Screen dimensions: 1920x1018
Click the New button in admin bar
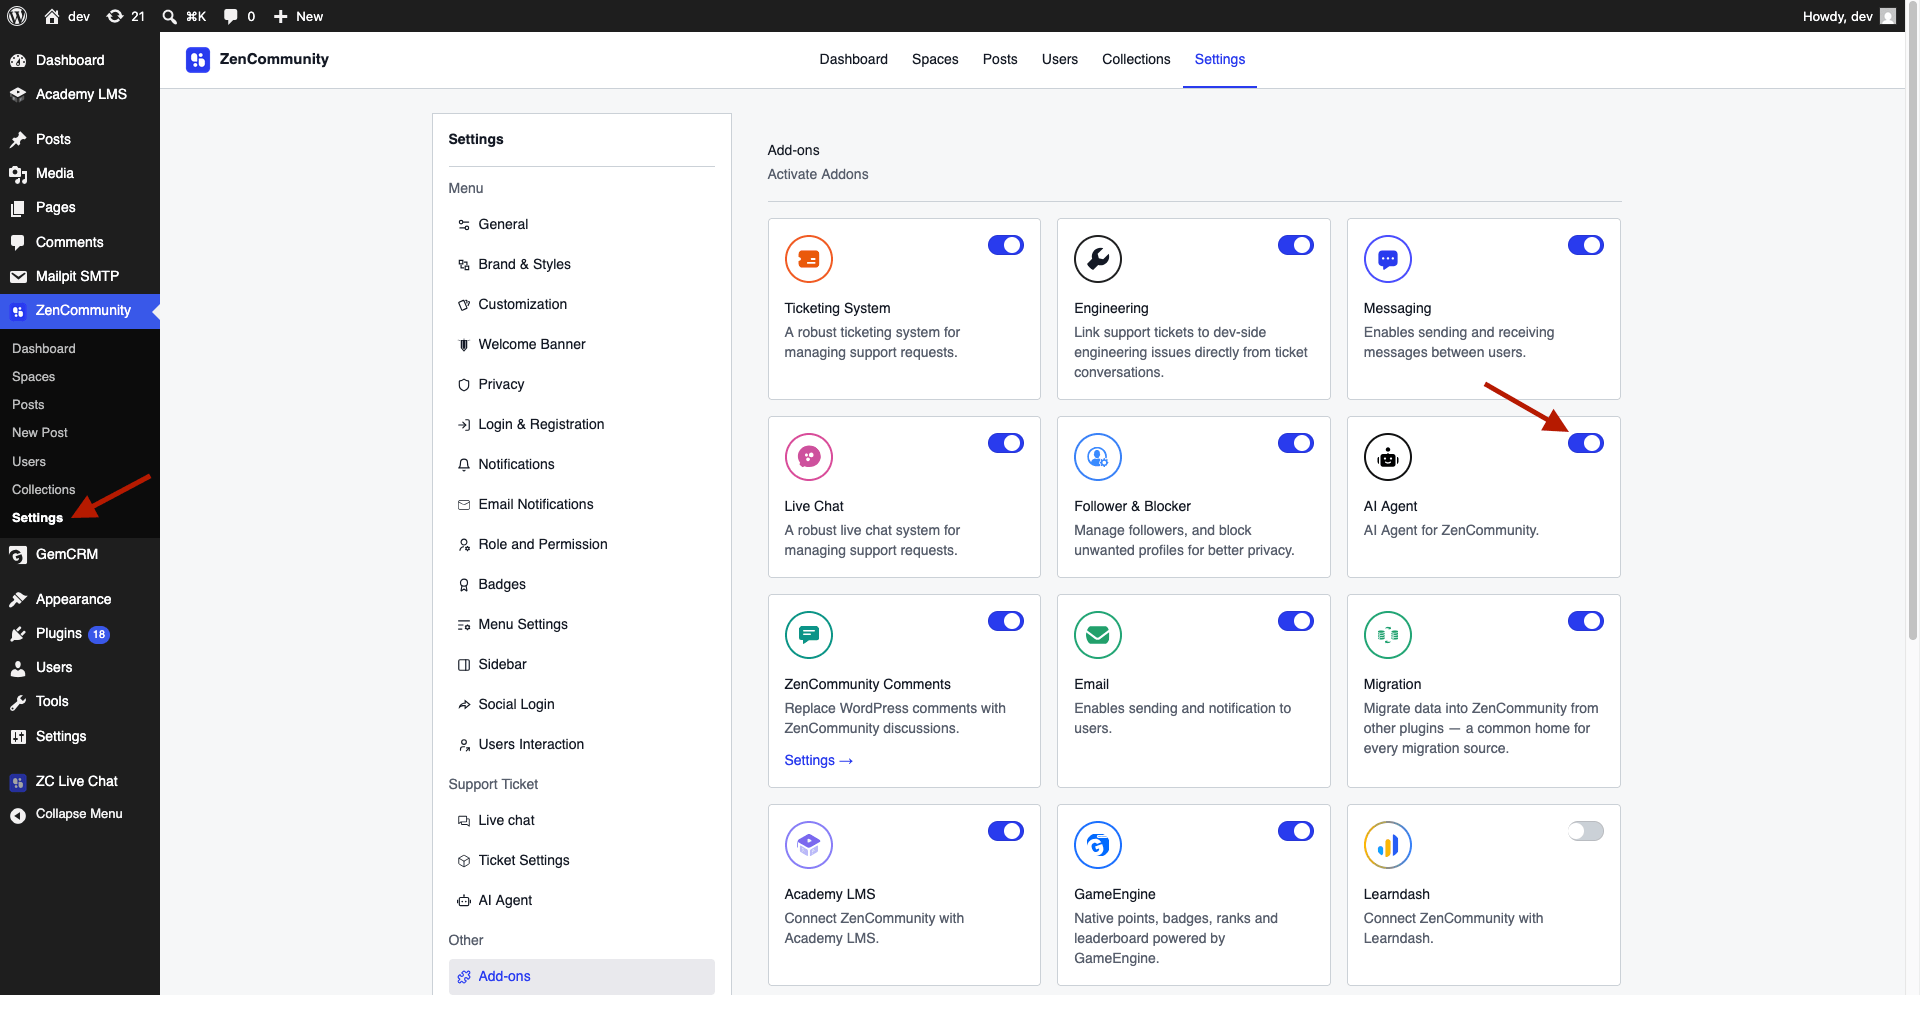click(x=298, y=16)
